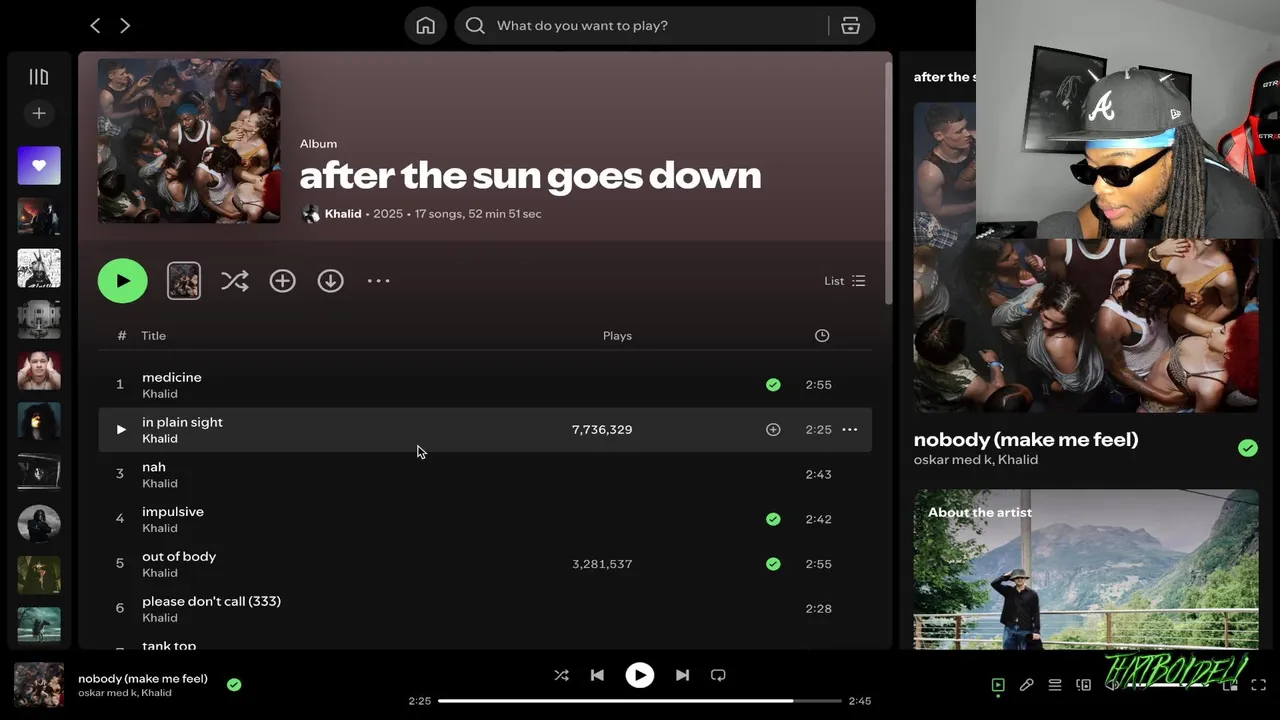Open Liked Songs purple heart tile
The height and width of the screenshot is (720, 1280).
point(39,165)
